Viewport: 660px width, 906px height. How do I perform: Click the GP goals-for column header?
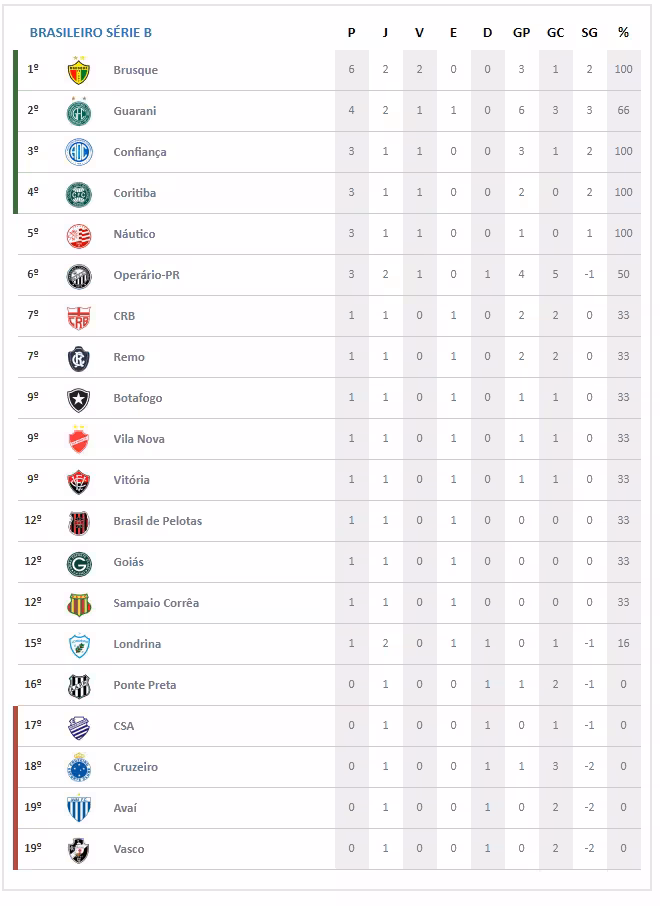tap(522, 33)
